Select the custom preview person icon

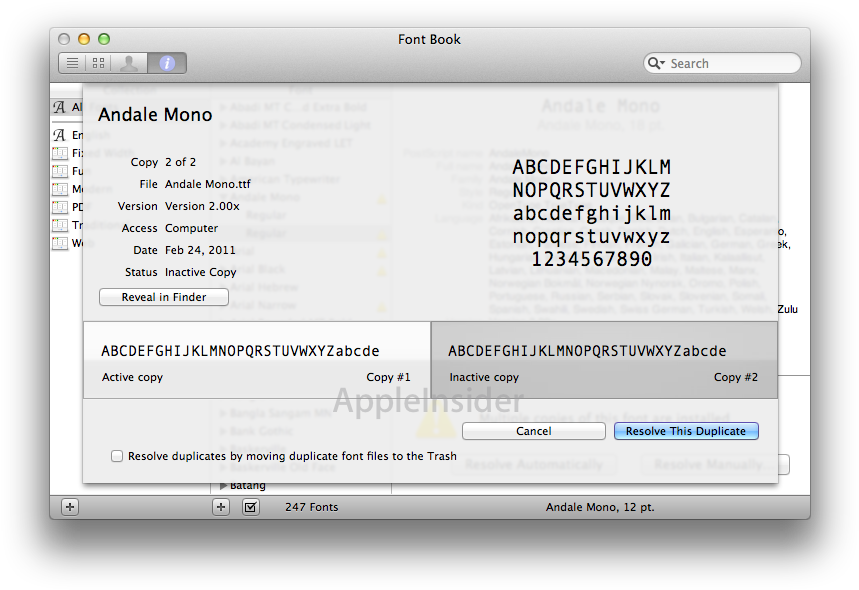pyautogui.click(x=129, y=63)
